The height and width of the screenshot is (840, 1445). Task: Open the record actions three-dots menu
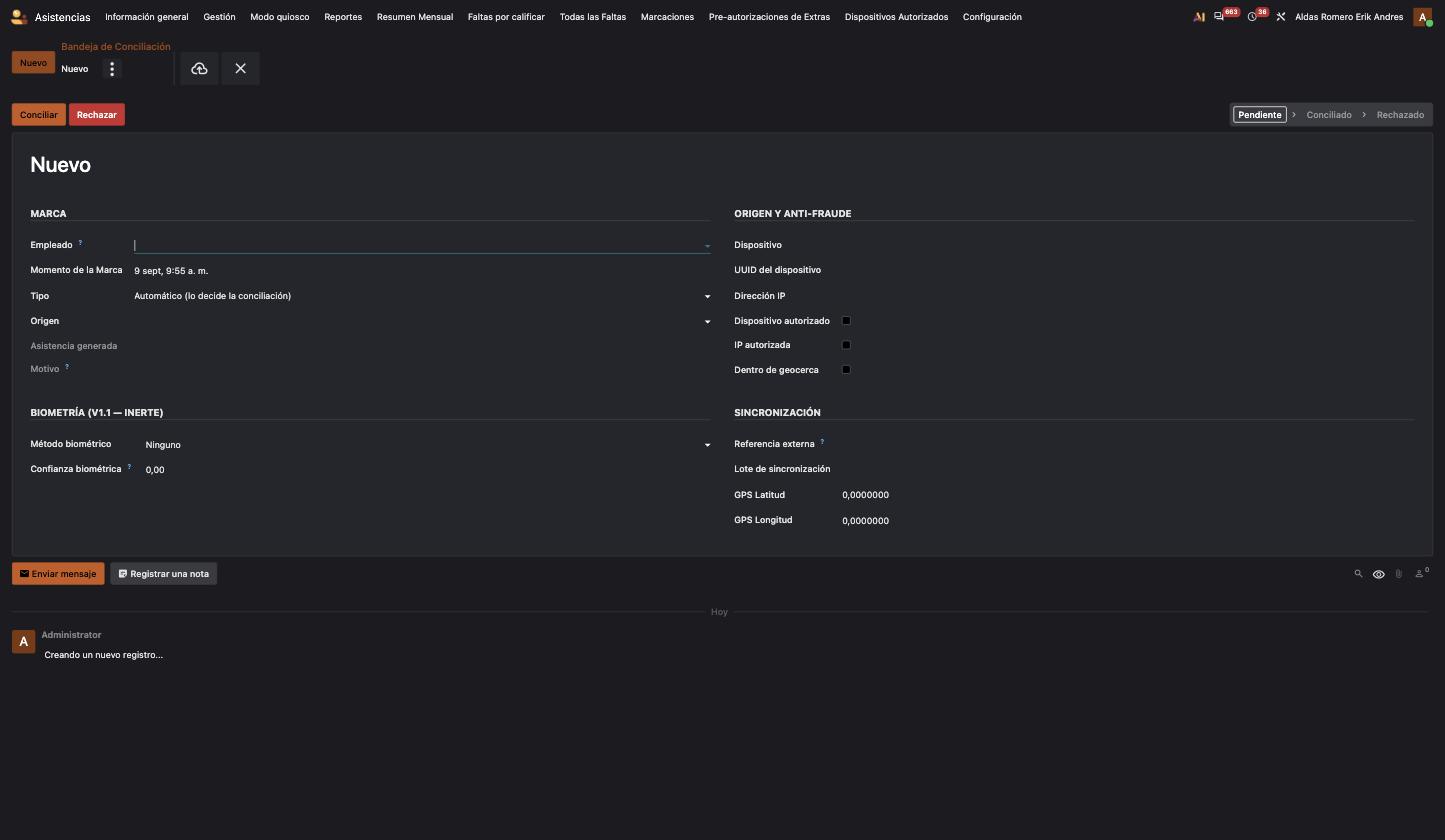(x=112, y=69)
